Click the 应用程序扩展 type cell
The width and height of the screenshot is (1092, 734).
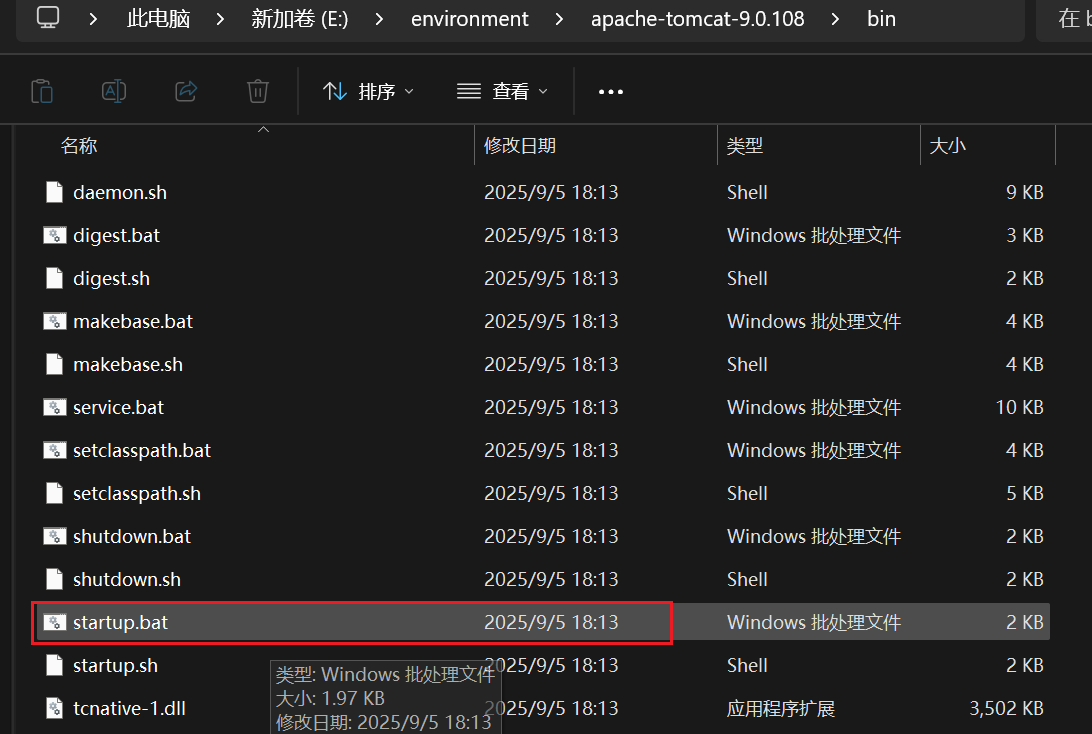781,709
